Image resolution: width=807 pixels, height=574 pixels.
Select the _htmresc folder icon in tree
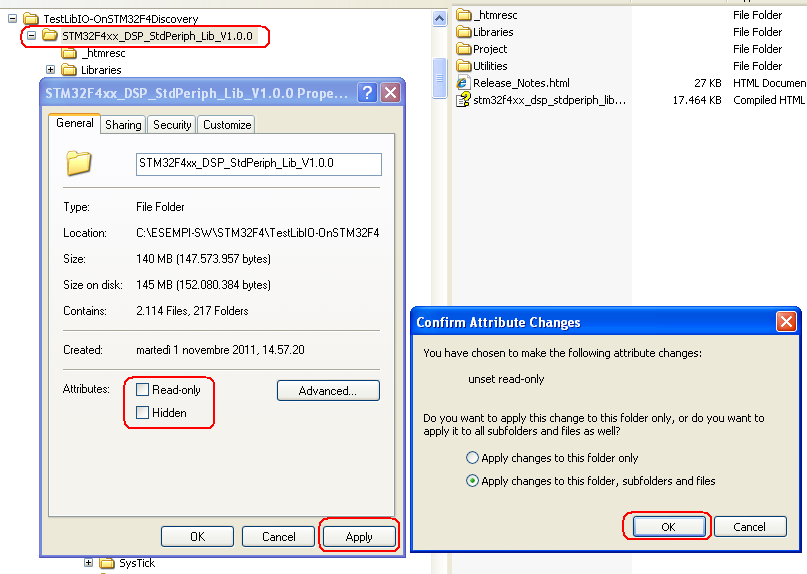pos(68,53)
